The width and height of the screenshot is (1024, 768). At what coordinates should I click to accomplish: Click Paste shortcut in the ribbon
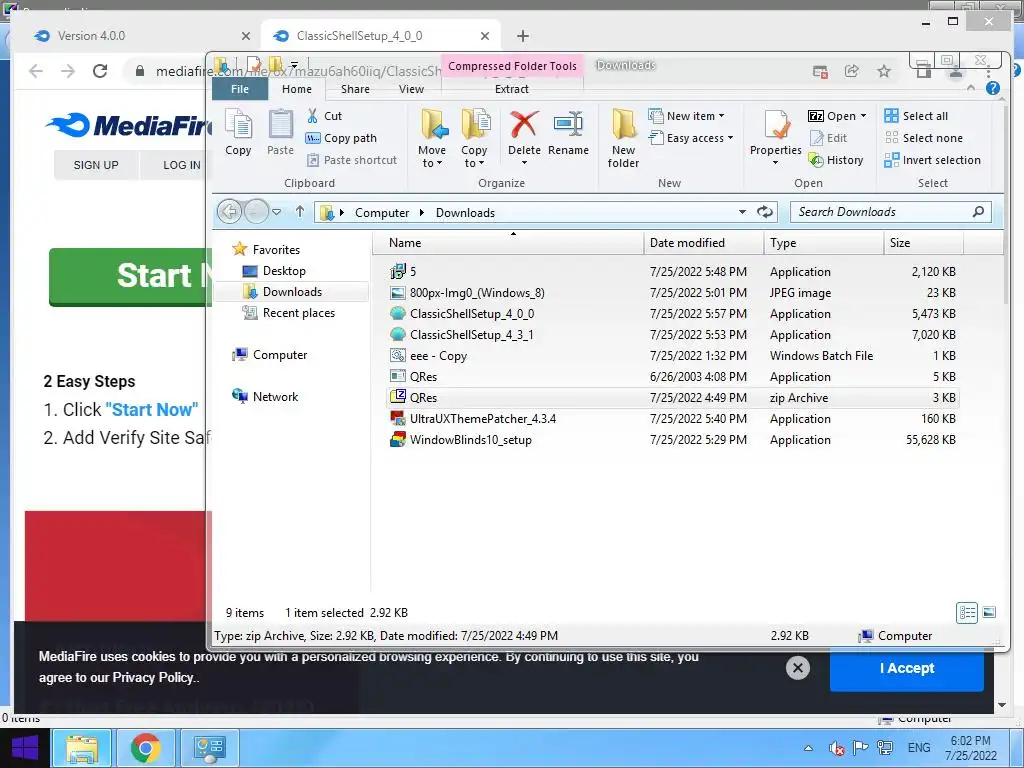click(352, 160)
